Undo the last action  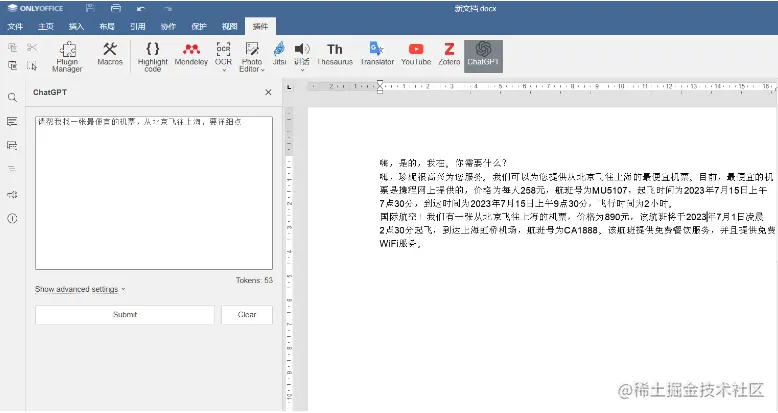coord(141,8)
